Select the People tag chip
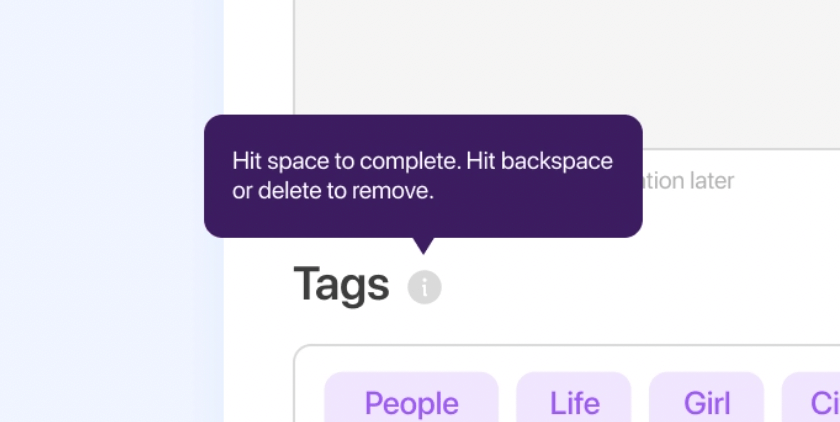 [x=411, y=397]
